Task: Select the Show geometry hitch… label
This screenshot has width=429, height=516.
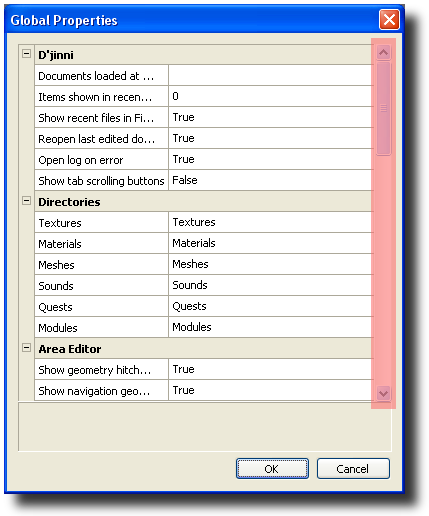Action: pyautogui.click(x=101, y=369)
